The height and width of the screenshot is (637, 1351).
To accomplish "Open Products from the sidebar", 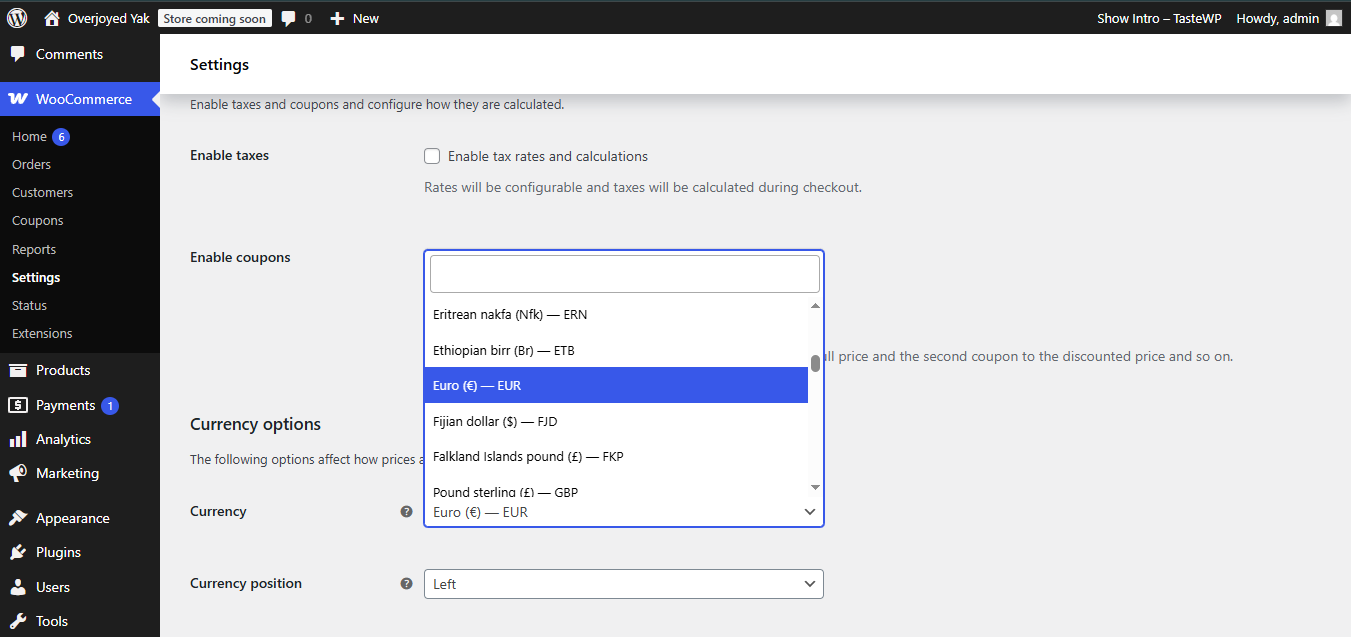I will [x=63, y=370].
